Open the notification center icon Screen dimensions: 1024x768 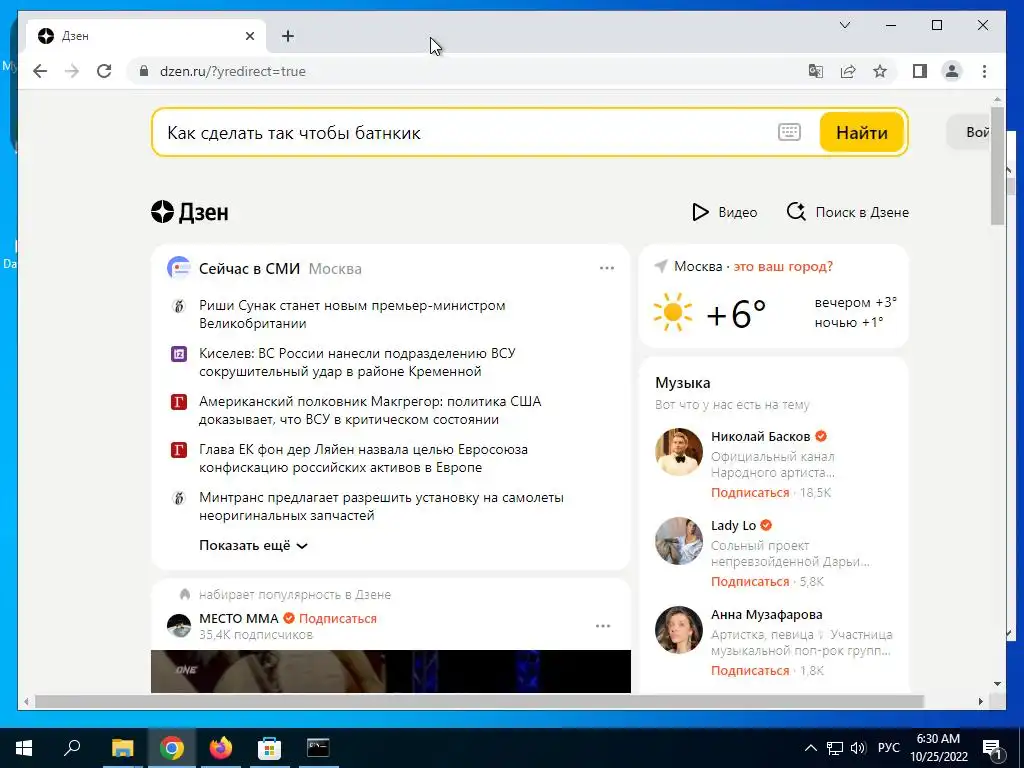click(x=992, y=748)
